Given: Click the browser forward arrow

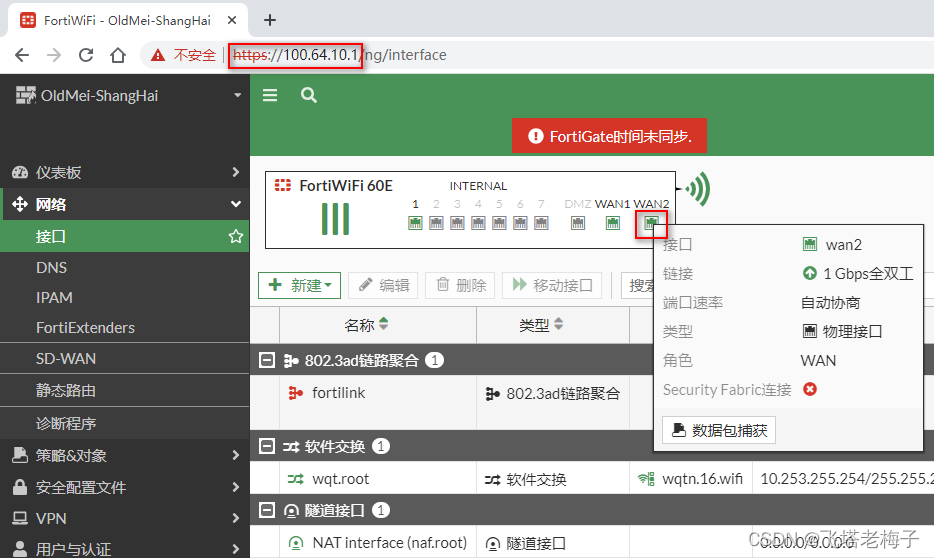Looking at the screenshot, I should point(54,55).
